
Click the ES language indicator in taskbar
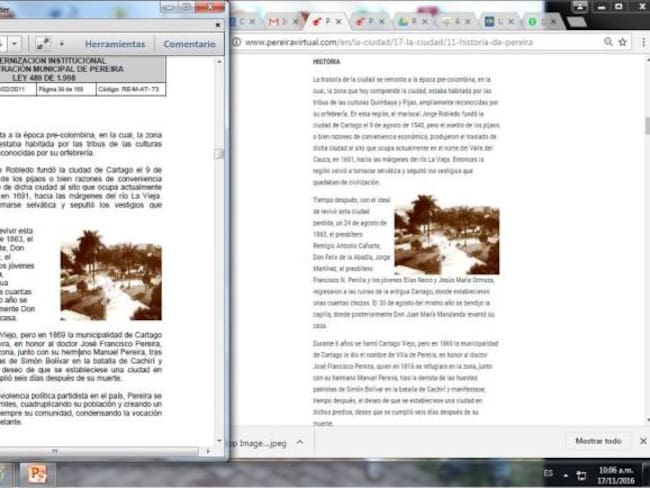[x=549, y=473]
